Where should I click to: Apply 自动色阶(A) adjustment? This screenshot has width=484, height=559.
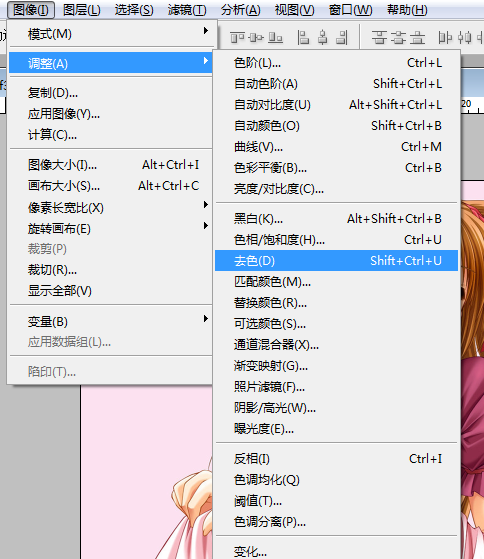(x=336, y=84)
